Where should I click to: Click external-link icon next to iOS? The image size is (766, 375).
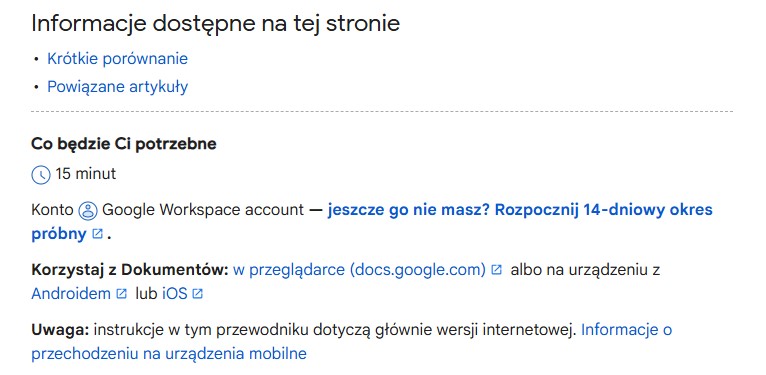click(x=197, y=293)
